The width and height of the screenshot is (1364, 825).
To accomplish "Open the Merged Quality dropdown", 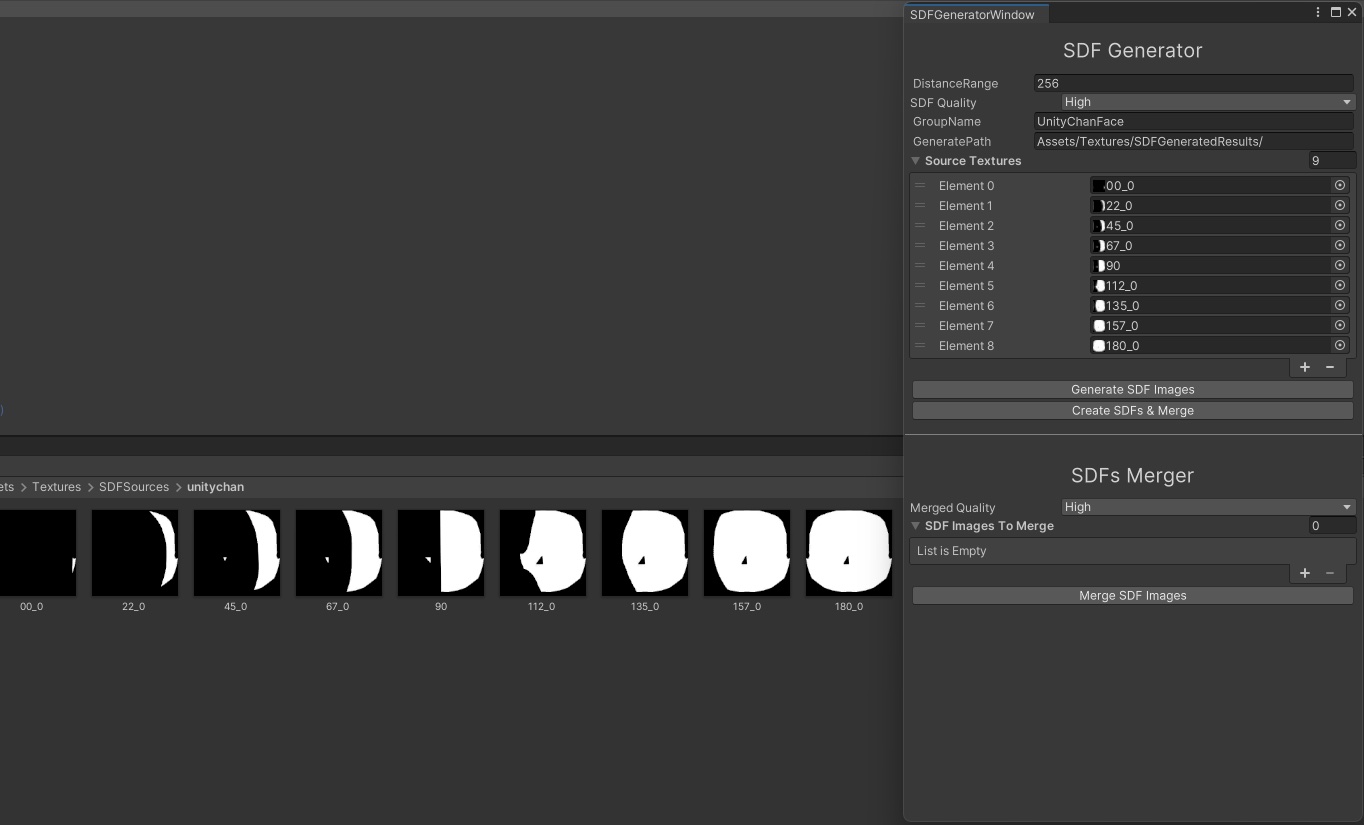I will (x=1207, y=507).
